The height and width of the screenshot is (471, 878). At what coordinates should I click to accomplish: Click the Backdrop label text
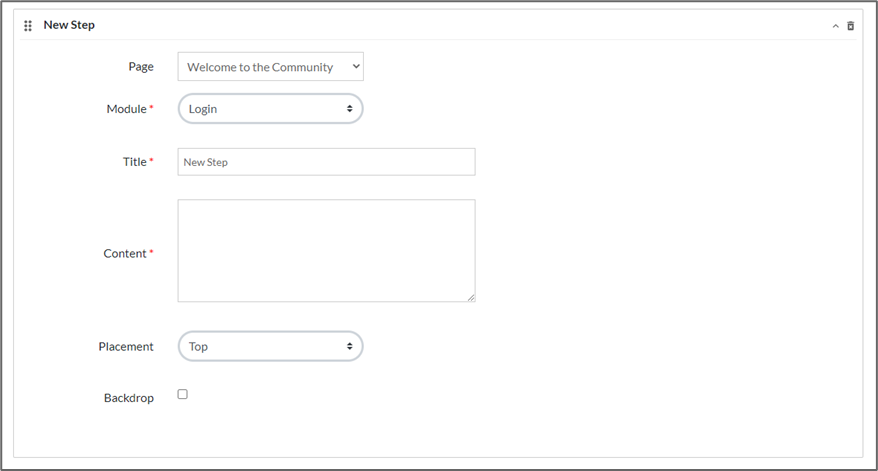129,398
